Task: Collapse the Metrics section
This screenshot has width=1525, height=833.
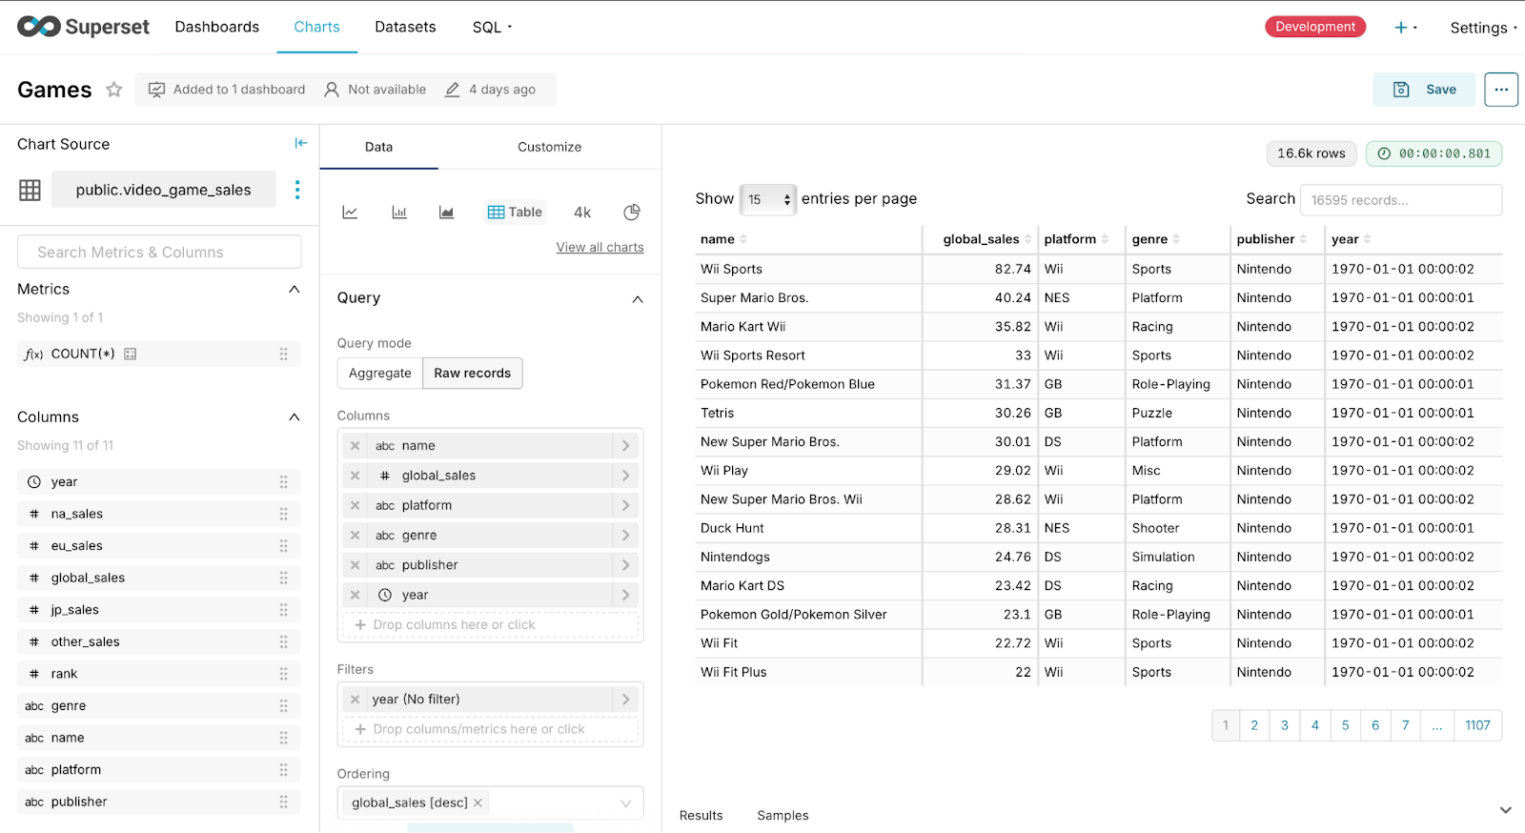Action: pyautogui.click(x=294, y=289)
